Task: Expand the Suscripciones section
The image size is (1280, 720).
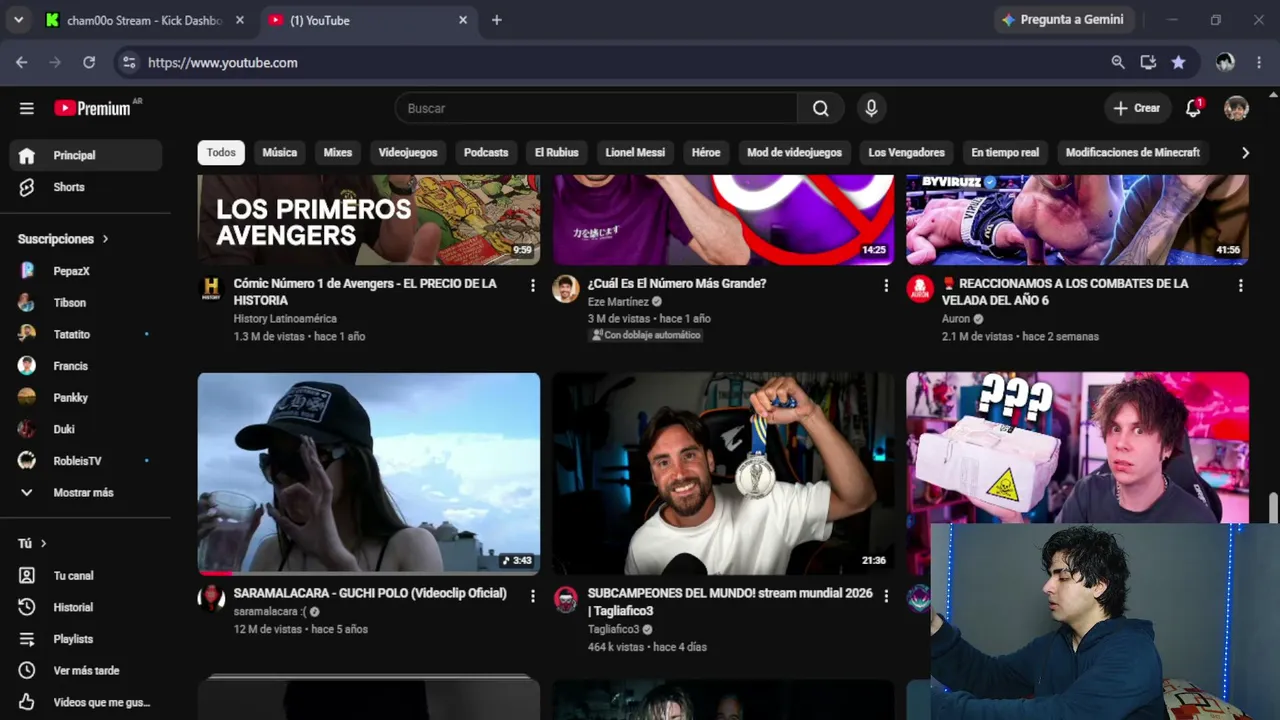Action: [63, 239]
